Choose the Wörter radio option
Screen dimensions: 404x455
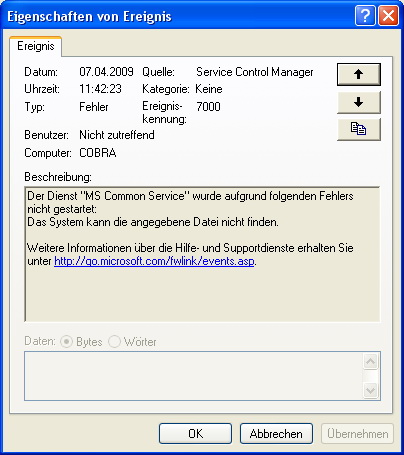pyautogui.click(x=114, y=342)
